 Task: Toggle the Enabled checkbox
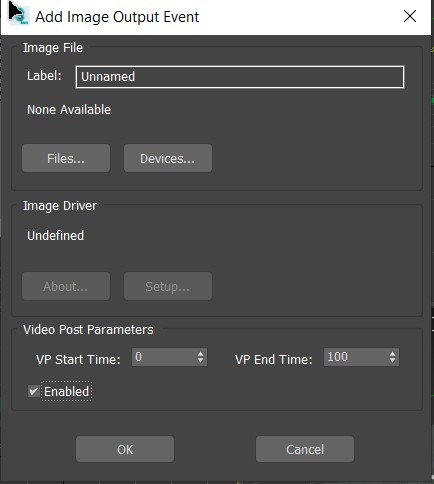pyautogui.click(x=34, y=391)
